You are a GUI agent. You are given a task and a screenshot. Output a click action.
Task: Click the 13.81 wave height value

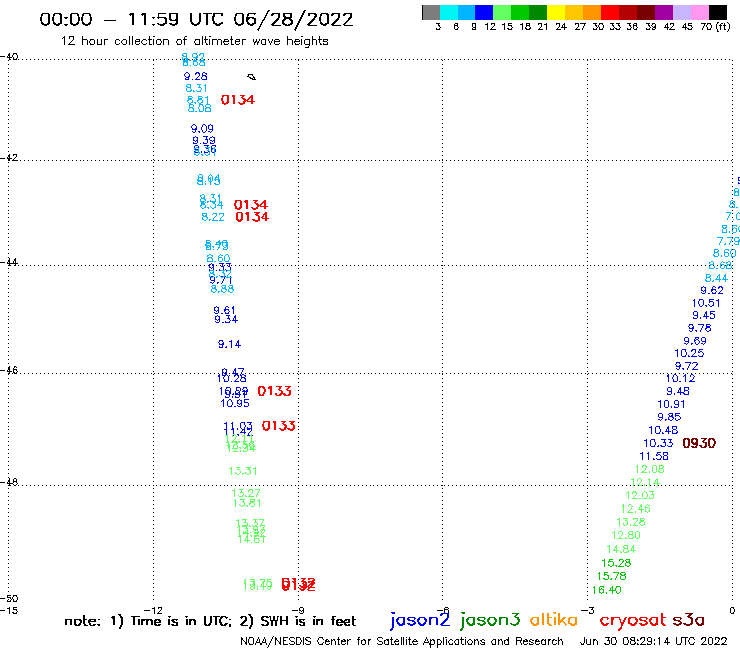[x=247, y=503]
